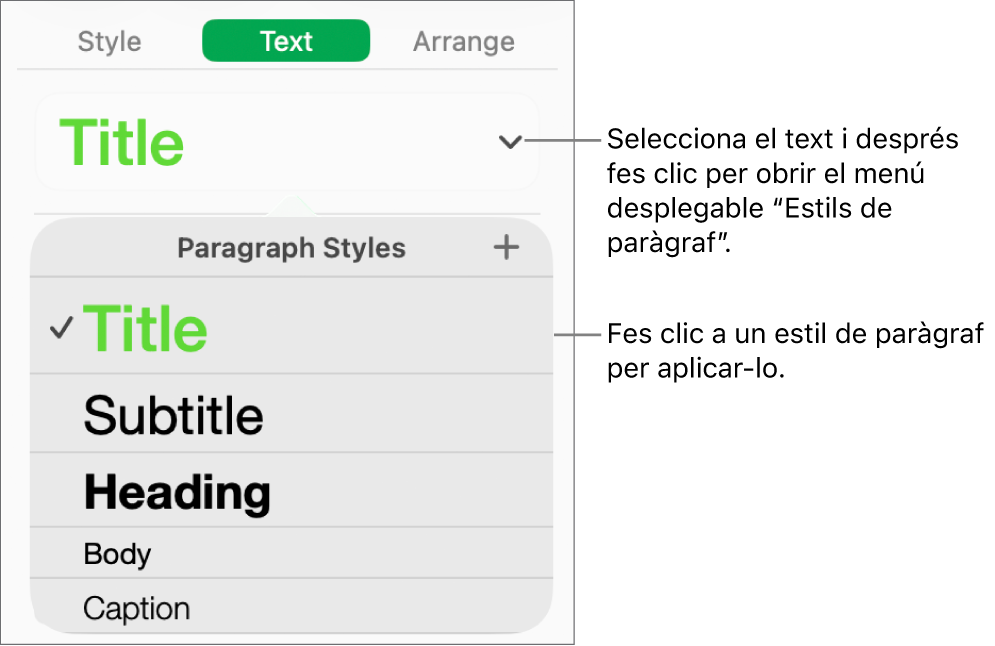Select the Title paragraph style
The image size is (995, 646).
pyautogui.click(x=147, y=330)
